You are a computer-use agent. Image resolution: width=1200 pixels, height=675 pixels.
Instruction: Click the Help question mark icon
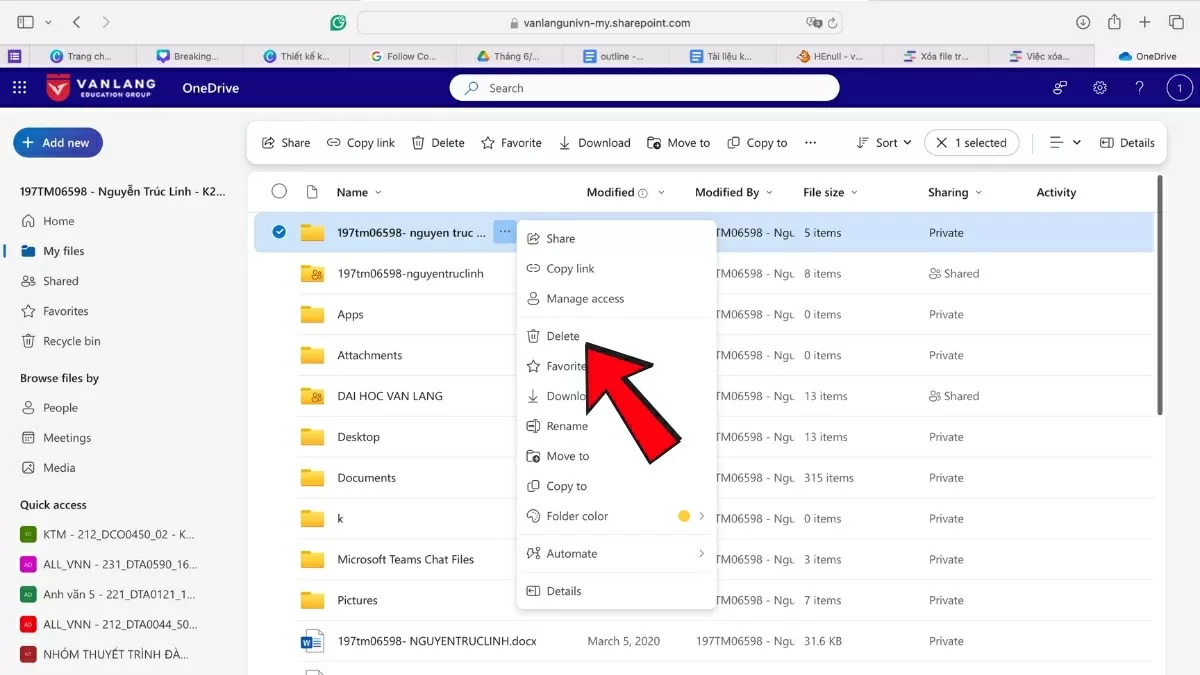point(1139,88)
